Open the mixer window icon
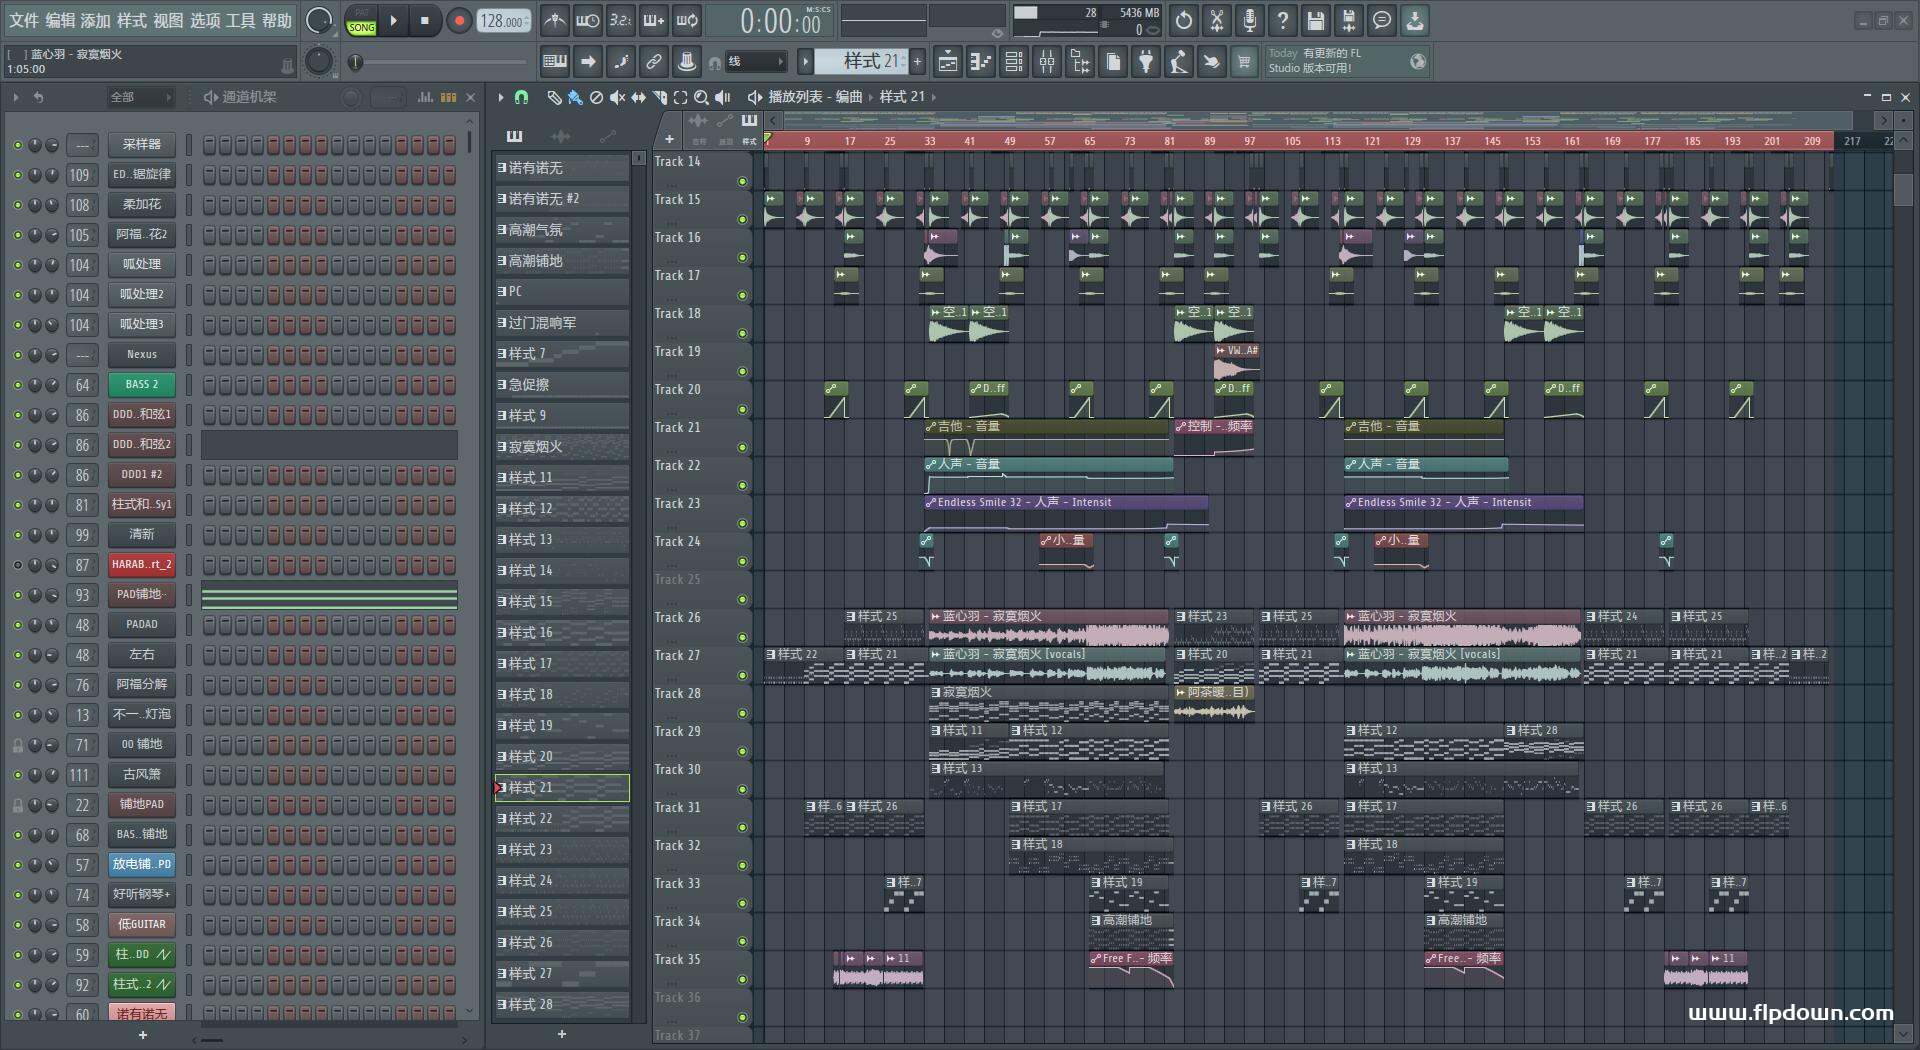This screenshot has height=1050, width=1920. [1047, 62]
